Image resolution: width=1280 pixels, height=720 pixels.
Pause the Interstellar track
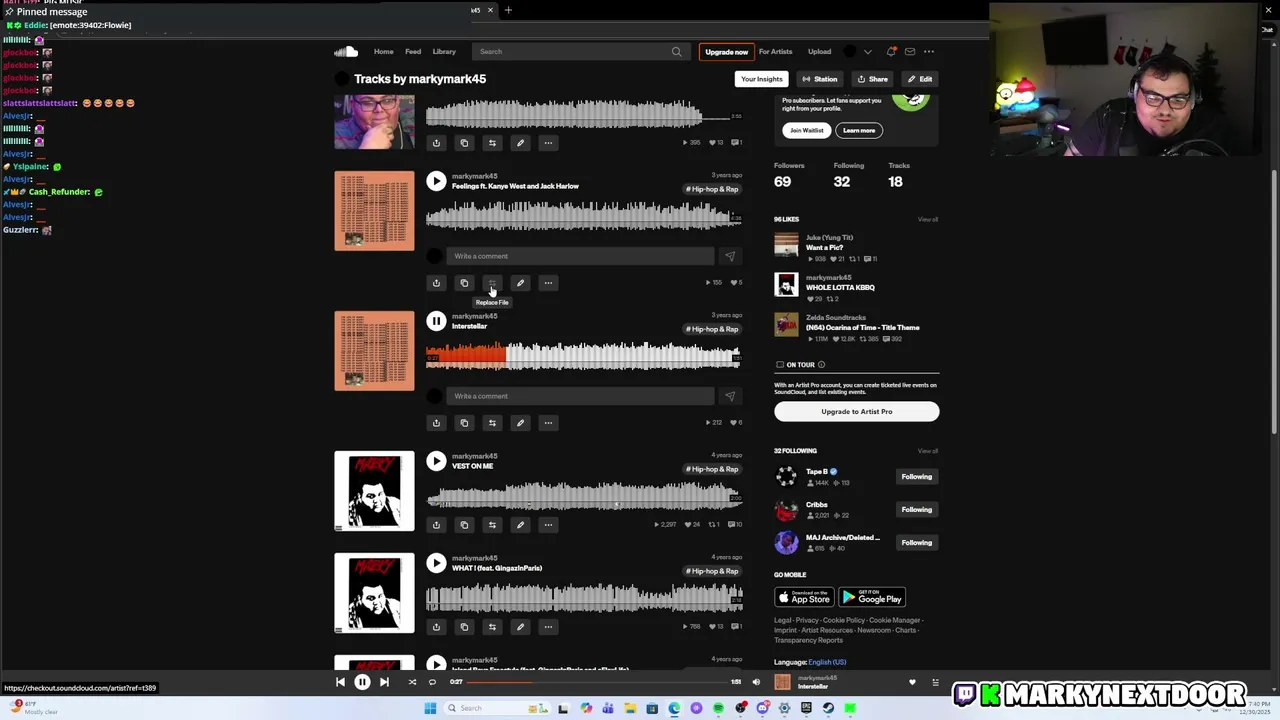[x=436, y=321]
